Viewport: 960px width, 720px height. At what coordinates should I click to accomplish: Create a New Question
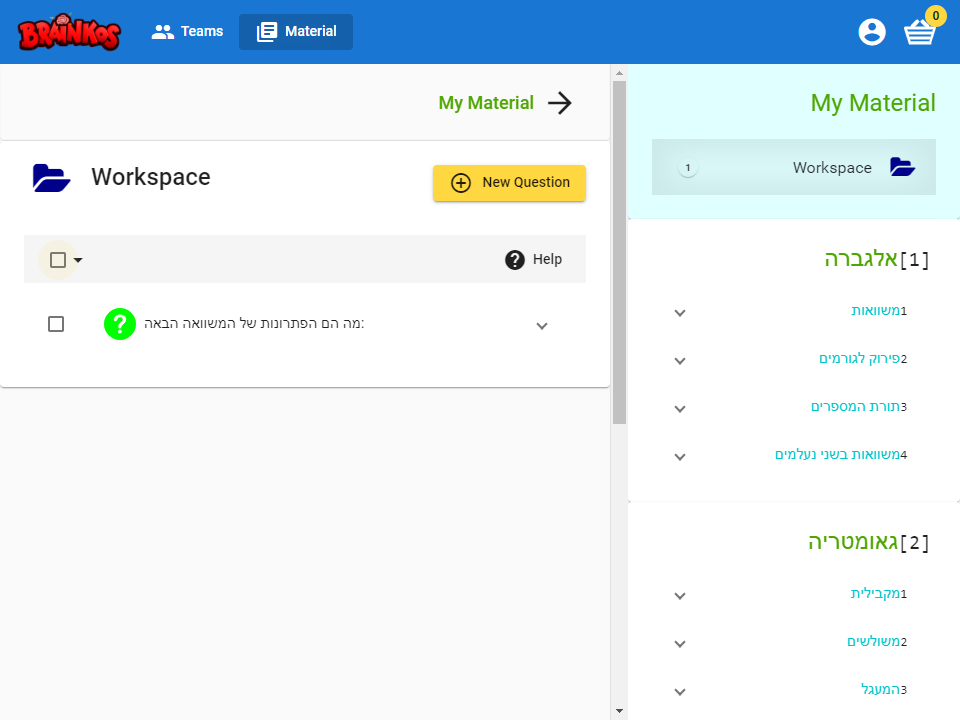coord(509,183)
